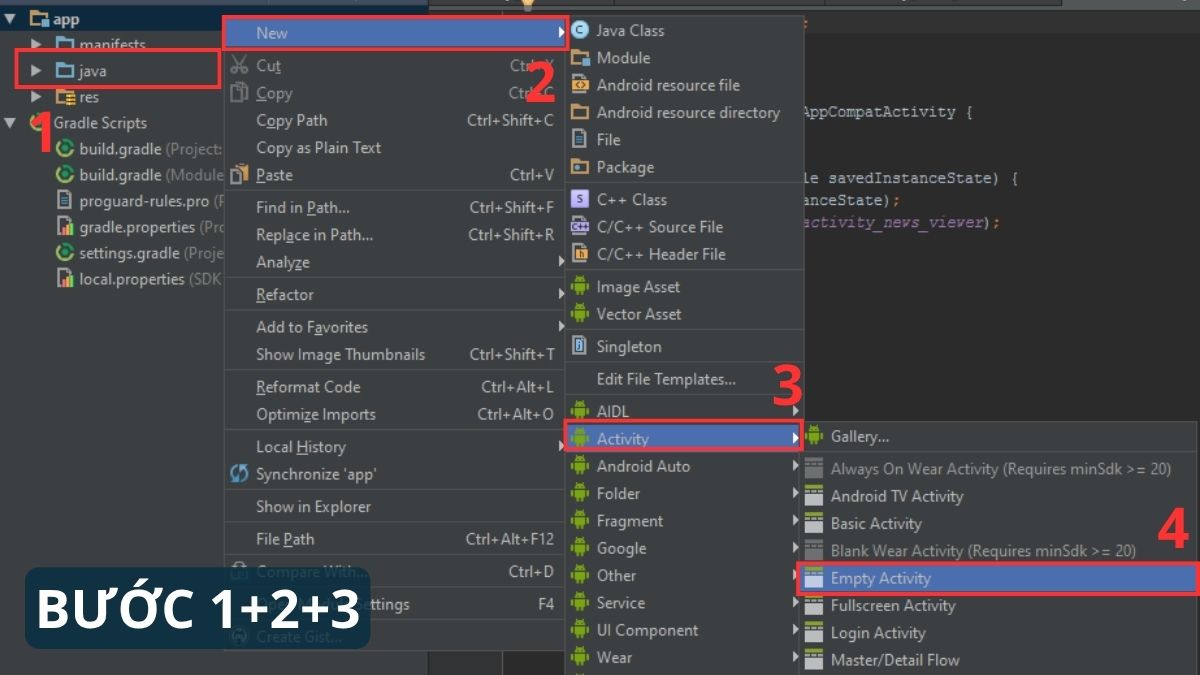Click the Vector Asset android icon

(580, 314)
